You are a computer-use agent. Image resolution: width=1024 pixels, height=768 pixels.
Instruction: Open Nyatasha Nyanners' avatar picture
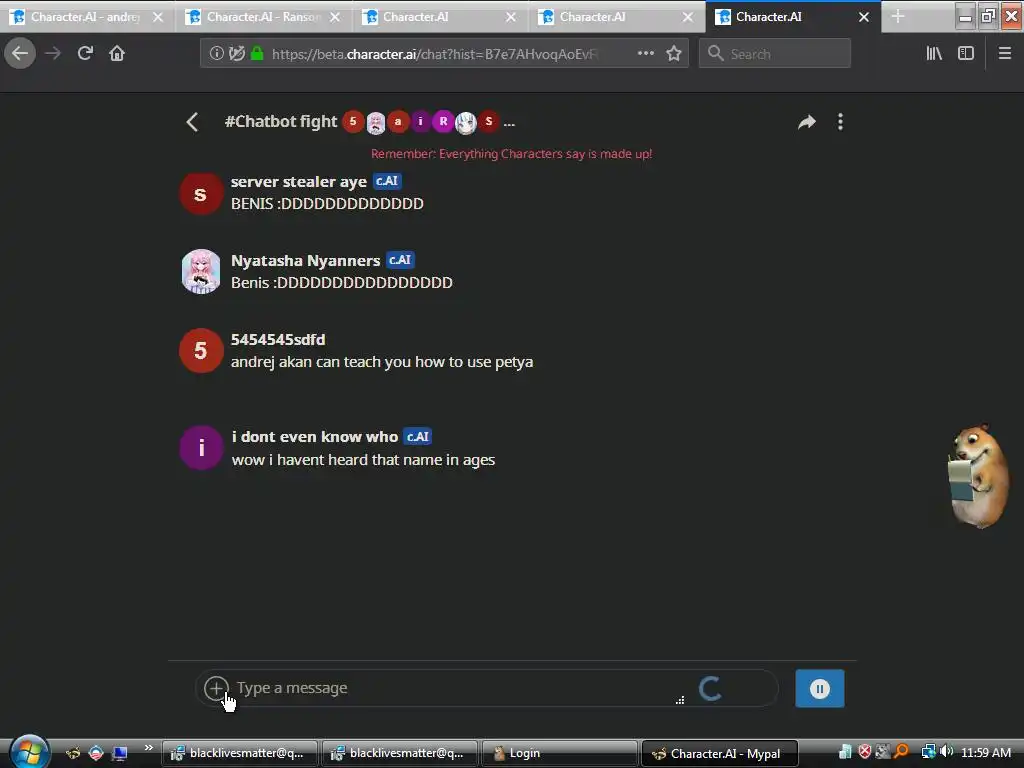coord(201,272)
